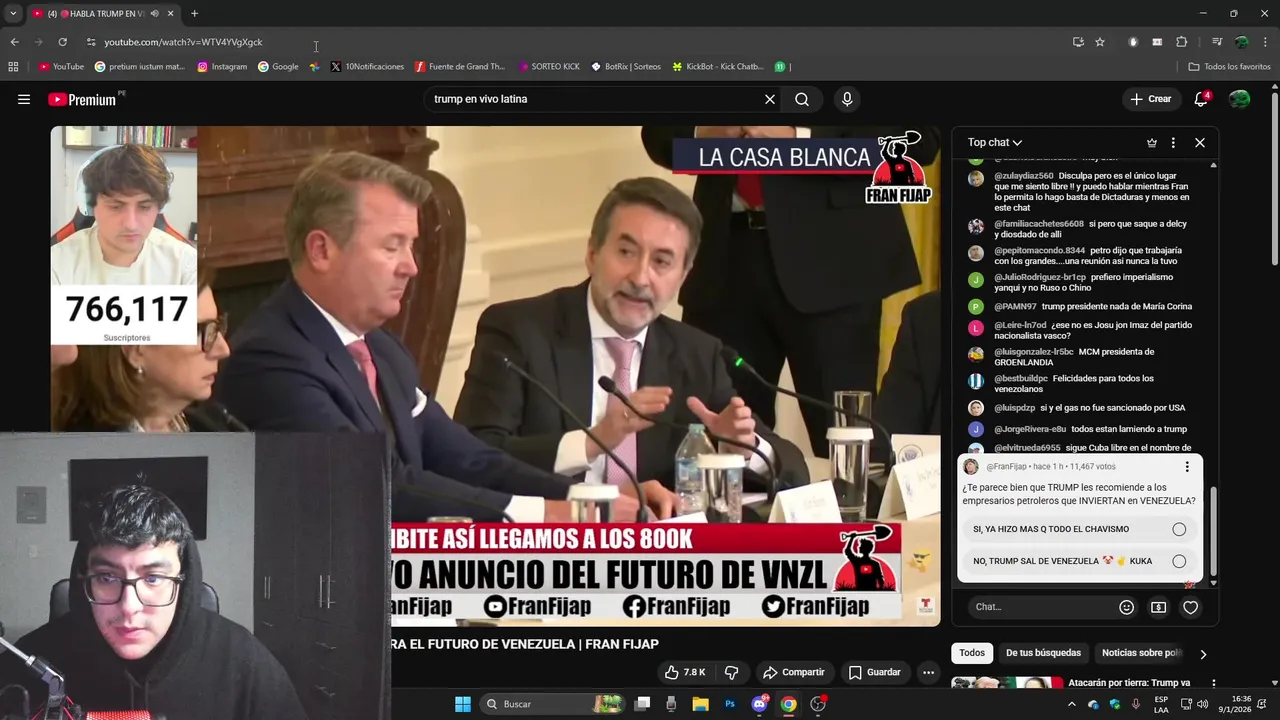Select the De tus búsquedas chip
The height and width of the screenshot is (720, 1280).
[x=1043, y=653]
